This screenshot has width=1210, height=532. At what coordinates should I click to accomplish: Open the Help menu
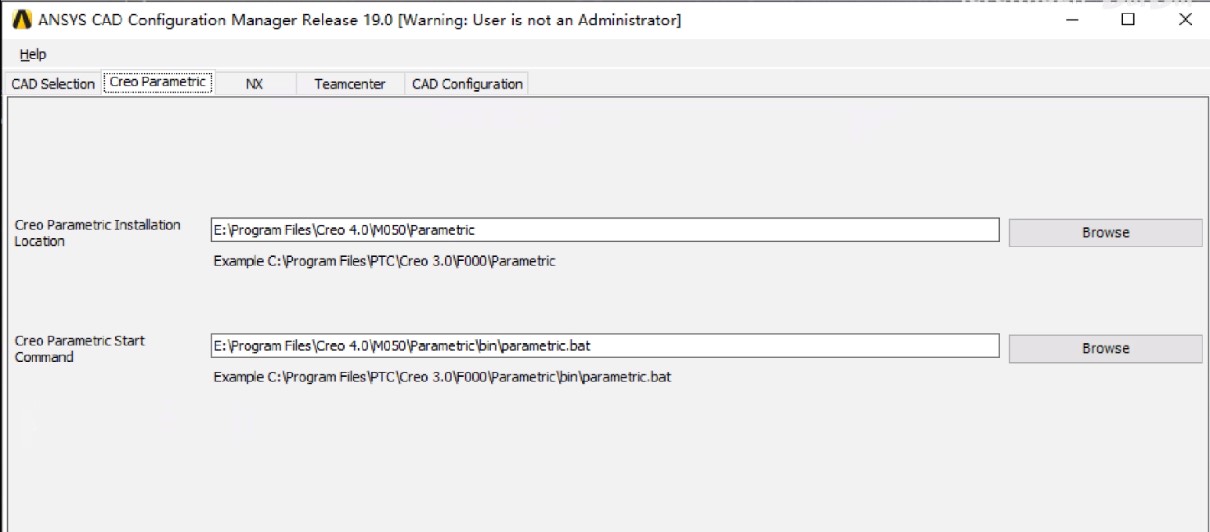coord(33,54)
